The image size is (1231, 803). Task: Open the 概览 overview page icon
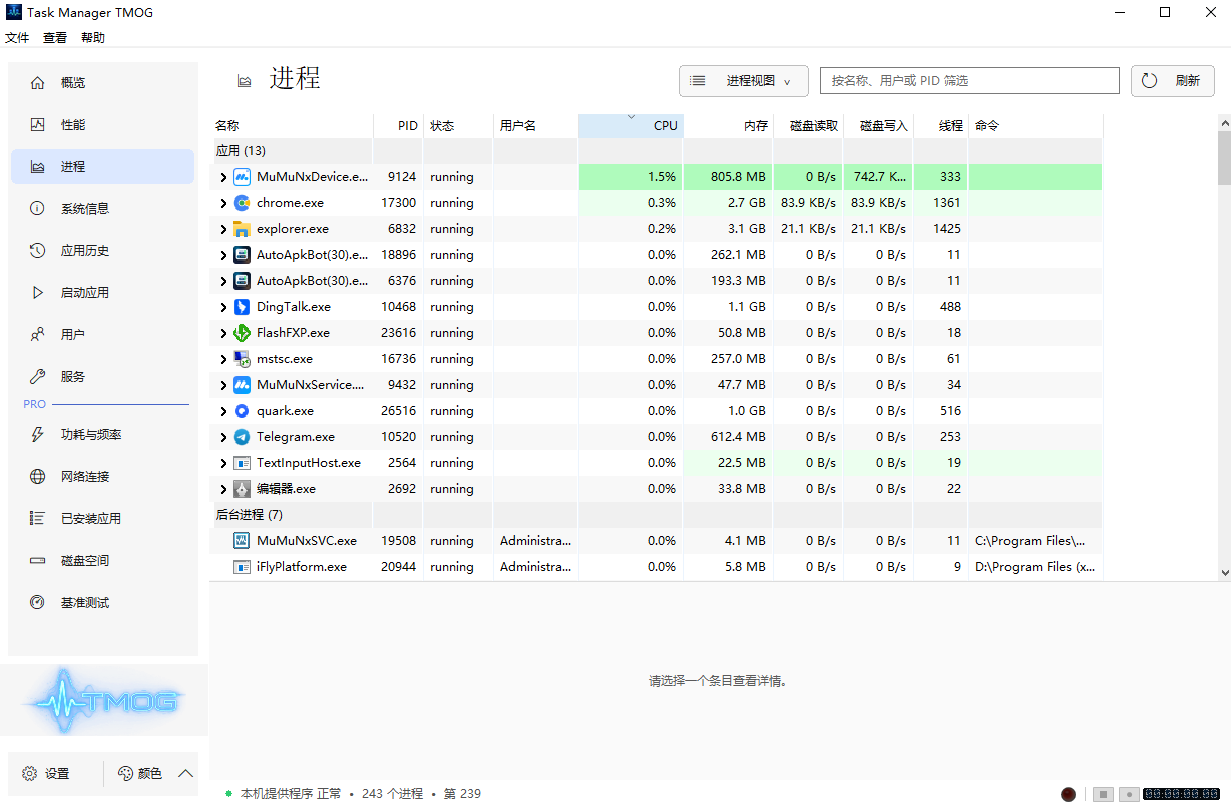38,83
